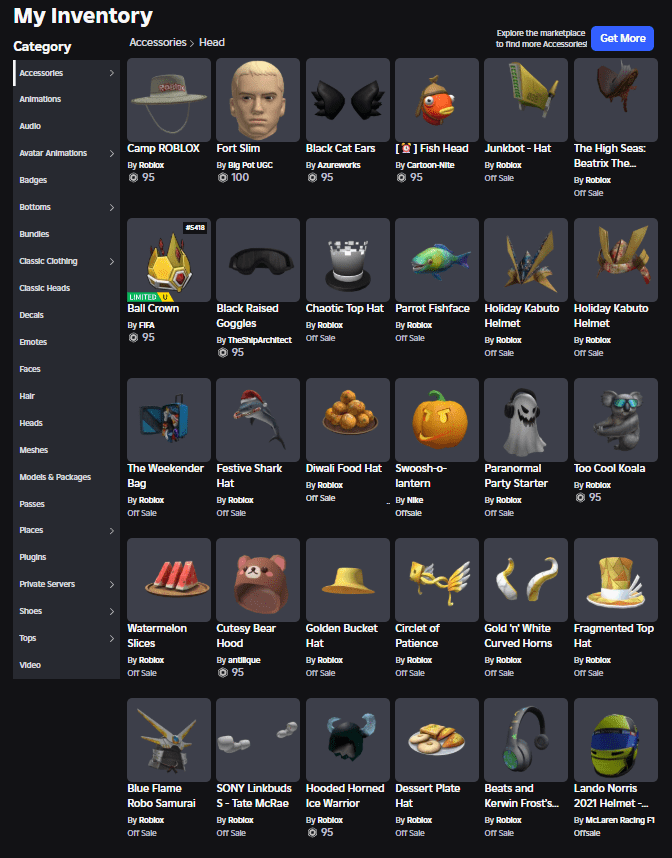View the Festive Shark Hat image
The height and width of the screenshot is (858, 672).
pyautogui.click(x=258, y=420)
